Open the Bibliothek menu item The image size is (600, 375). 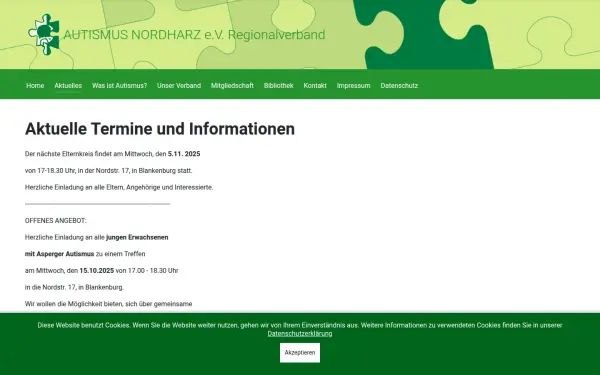[279, 86]
